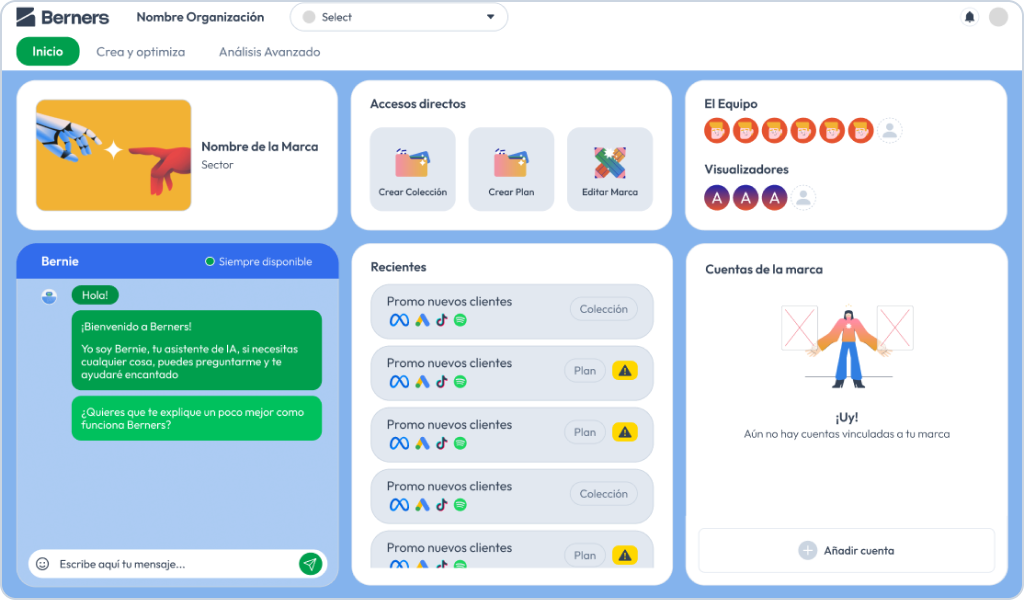Click Plan tag on second recent item
This screenshot has width=1024, height=600.
click(x=585, y=371)
